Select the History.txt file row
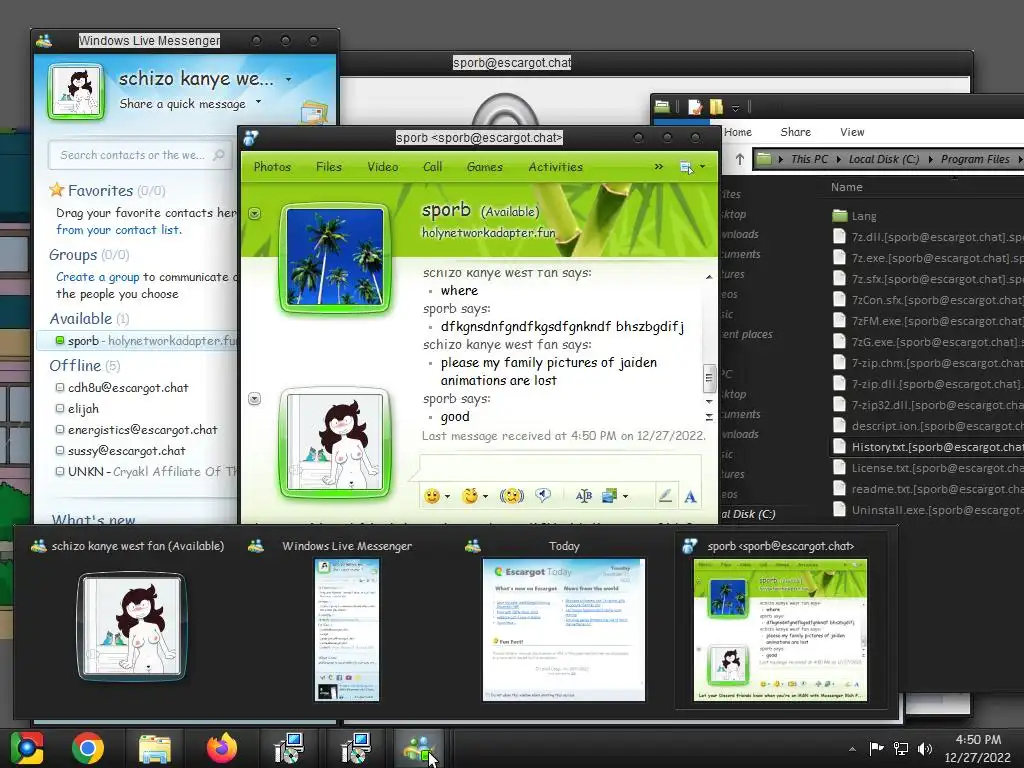The image size is (1024, 768). pyautogui.click(x=927, y=447)
